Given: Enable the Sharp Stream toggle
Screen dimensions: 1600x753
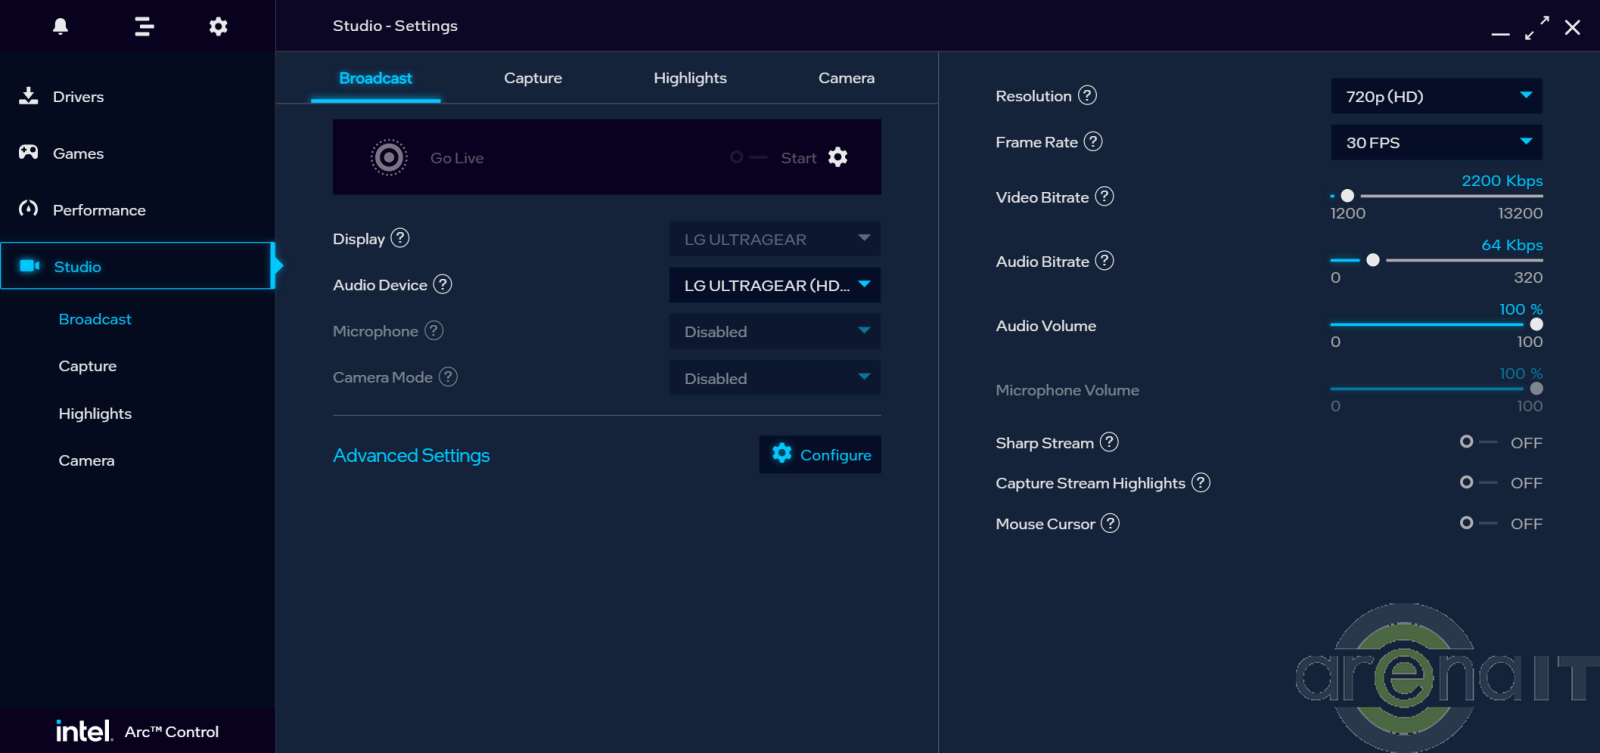Looking at the screenshot, I should pyautogui.click(x=1476, y=442).
